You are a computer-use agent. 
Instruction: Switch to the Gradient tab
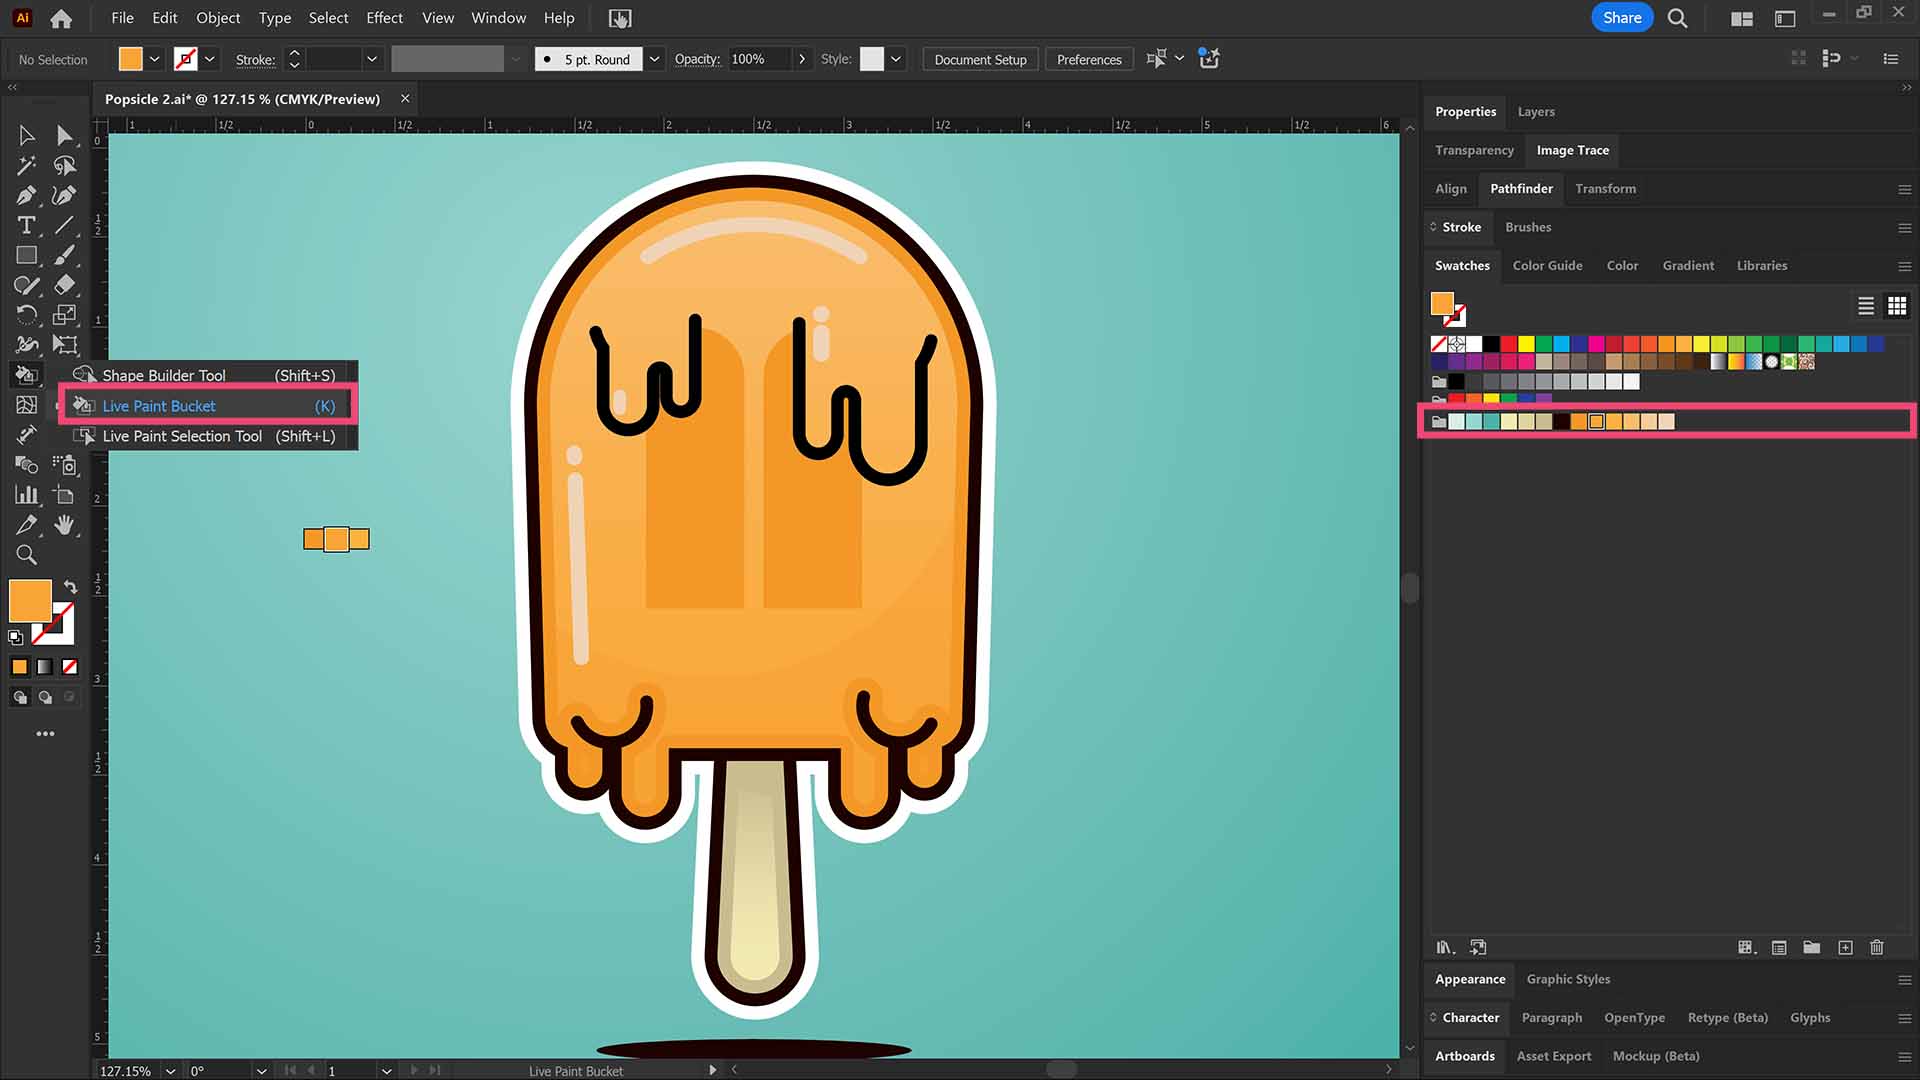coord(1688,266)
